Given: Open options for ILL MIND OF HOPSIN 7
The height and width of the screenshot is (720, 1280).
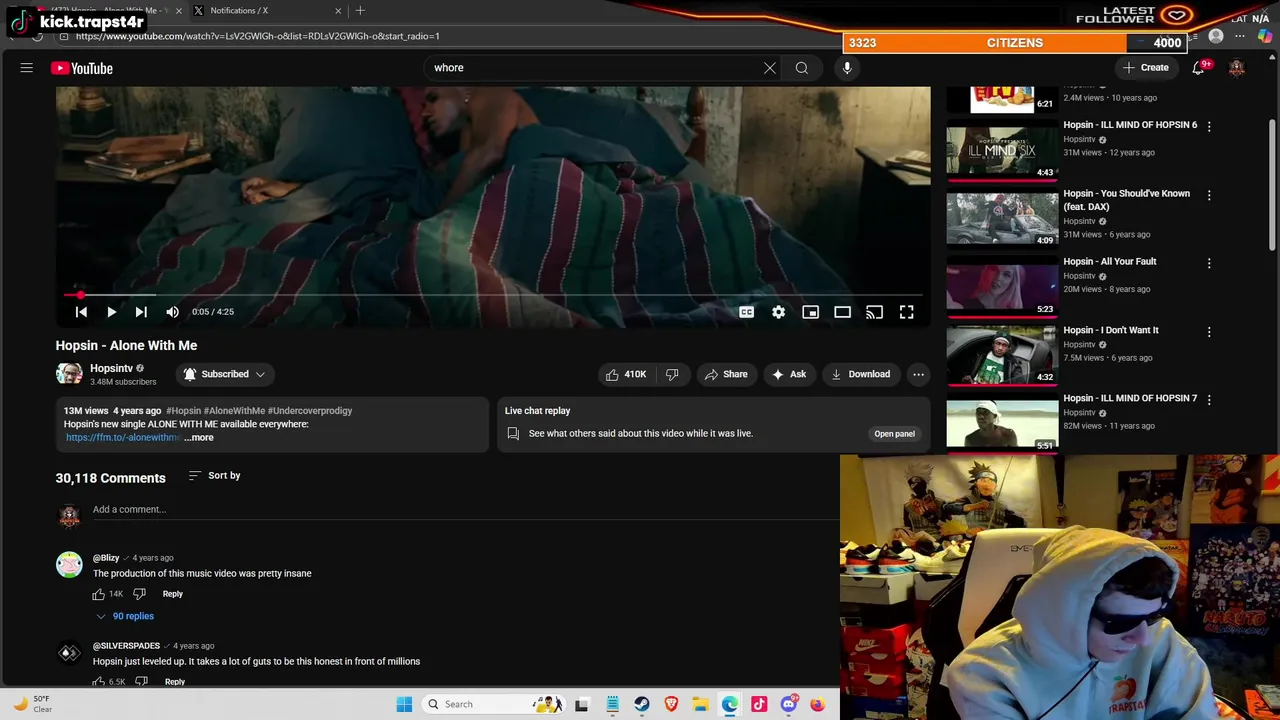Looking at the screenshot, I should coord(1209,400).
